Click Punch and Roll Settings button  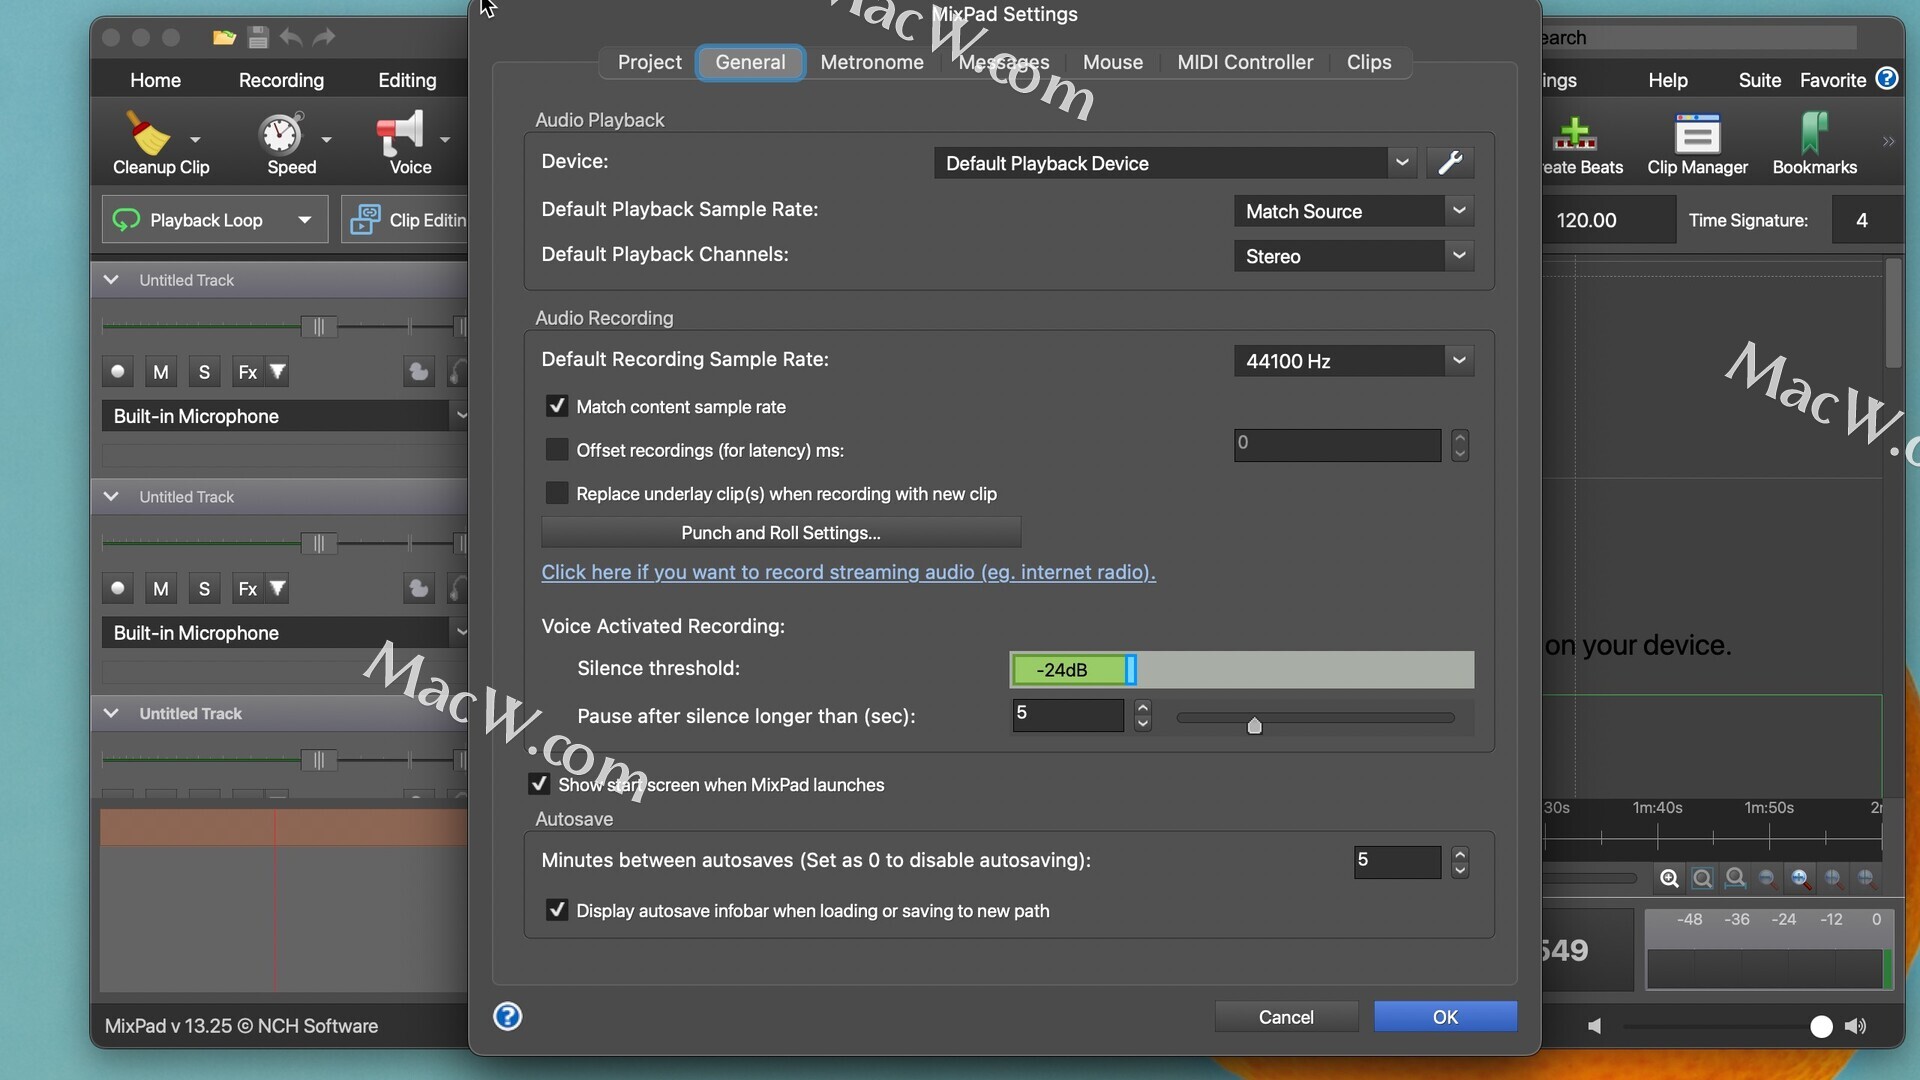point(780,533)
